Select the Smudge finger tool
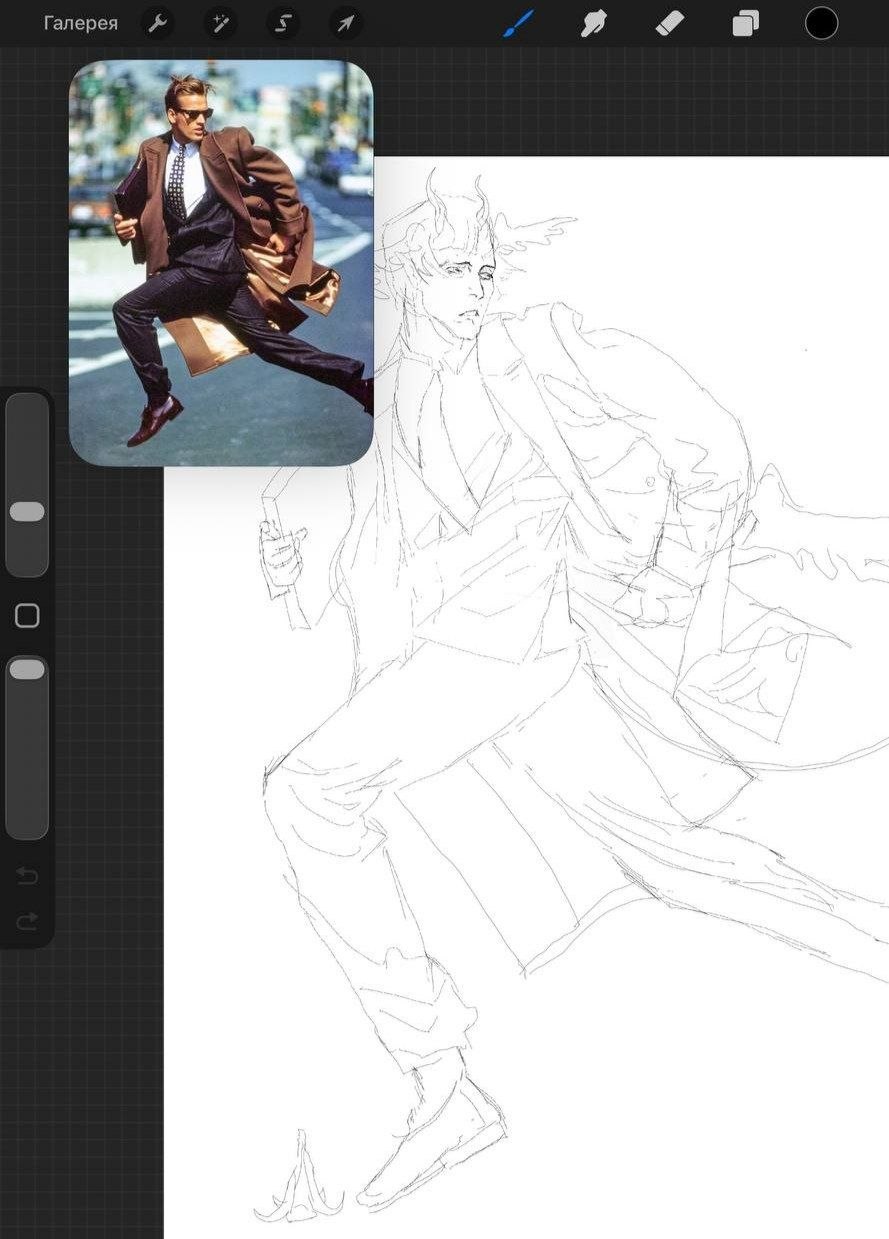This screenshot has width=889, height=1239. [x=594, y=23]
